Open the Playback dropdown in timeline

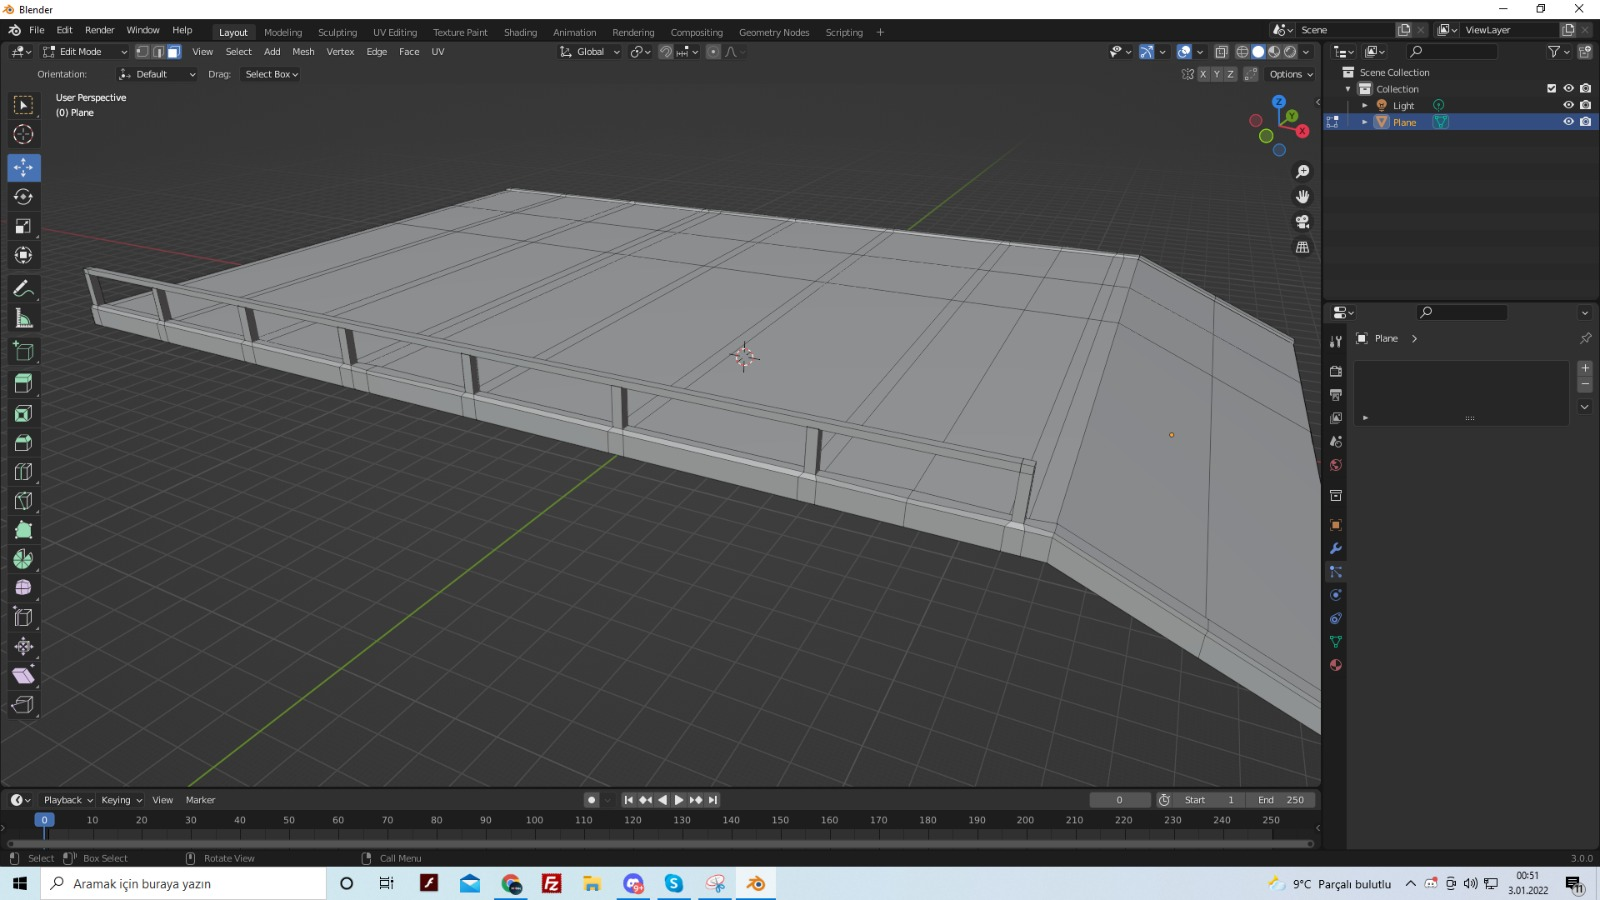pos(67,800)
